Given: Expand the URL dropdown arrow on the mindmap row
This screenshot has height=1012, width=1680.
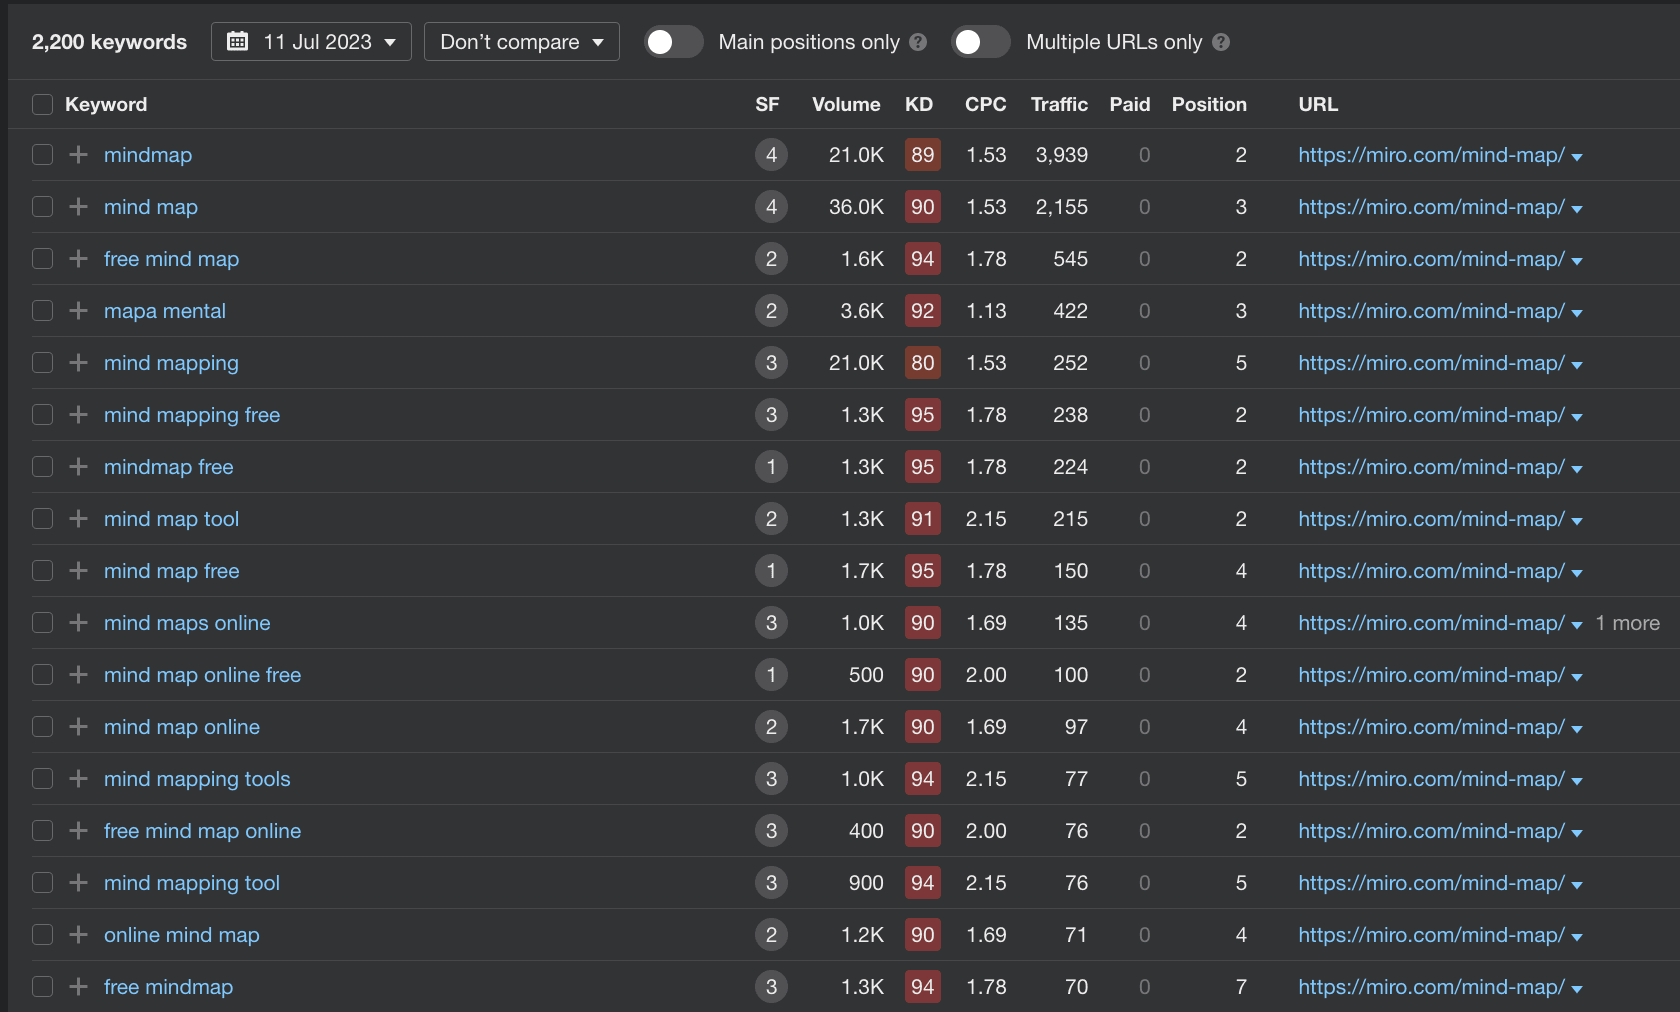Looking at the screenshot, I should 1578,156.
